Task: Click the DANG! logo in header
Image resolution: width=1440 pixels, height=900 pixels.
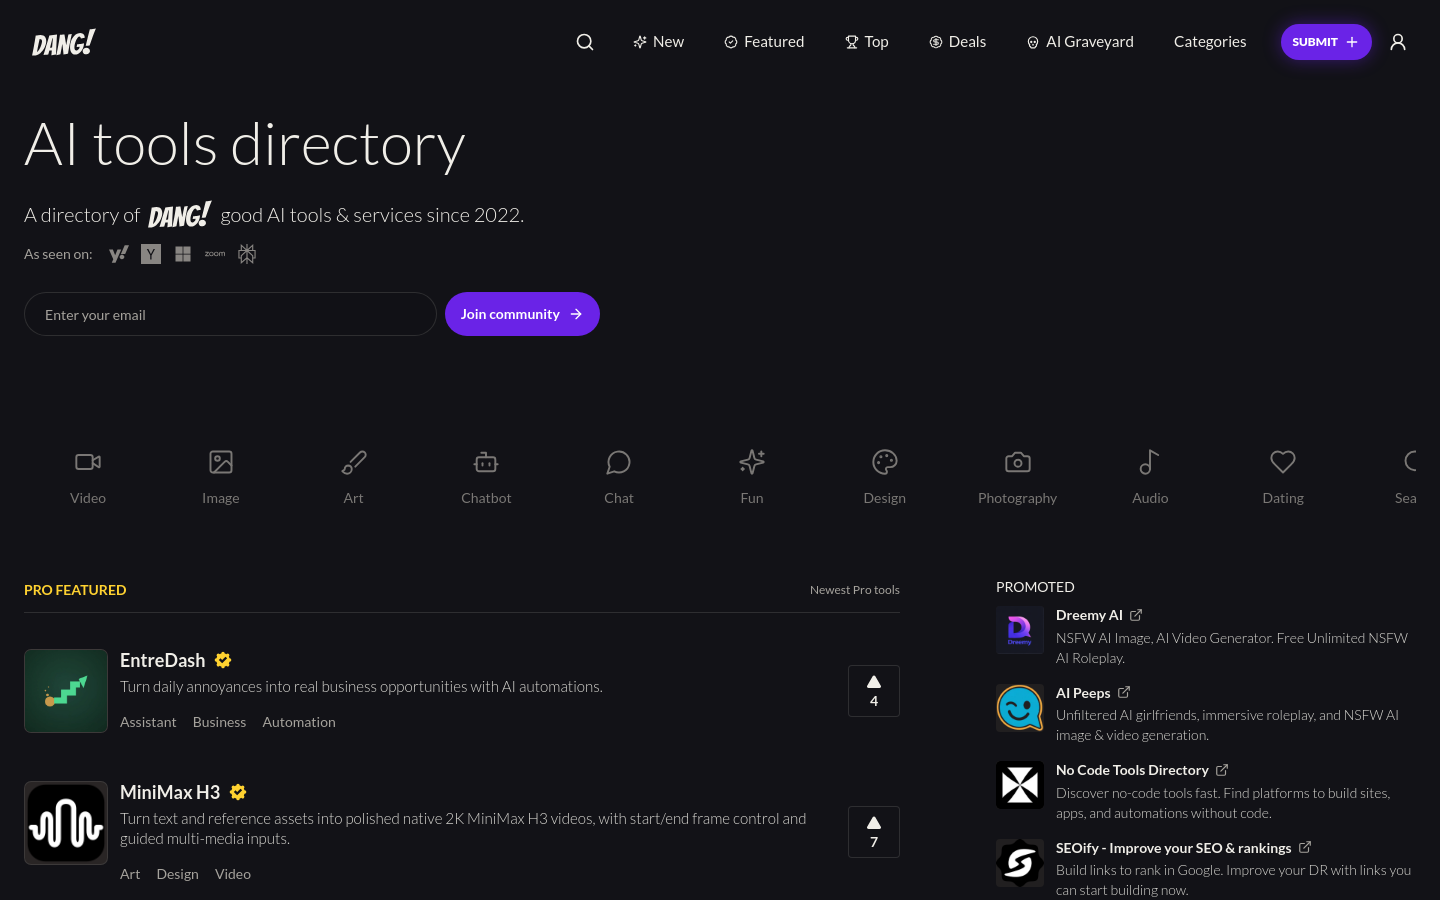Action: (63, 42)
